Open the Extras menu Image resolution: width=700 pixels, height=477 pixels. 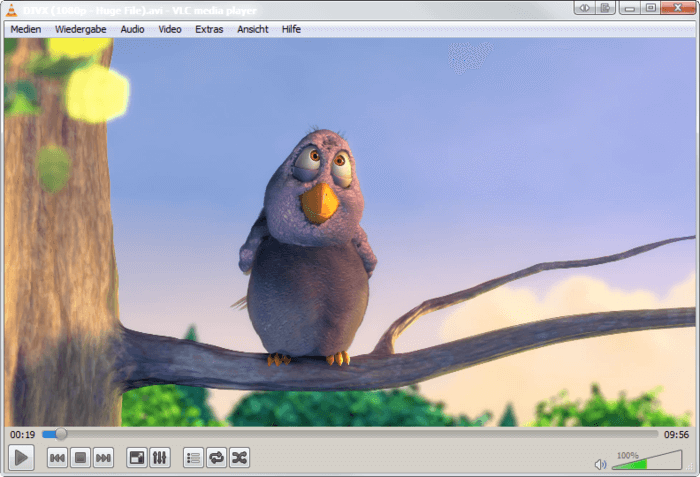(209, 29)
